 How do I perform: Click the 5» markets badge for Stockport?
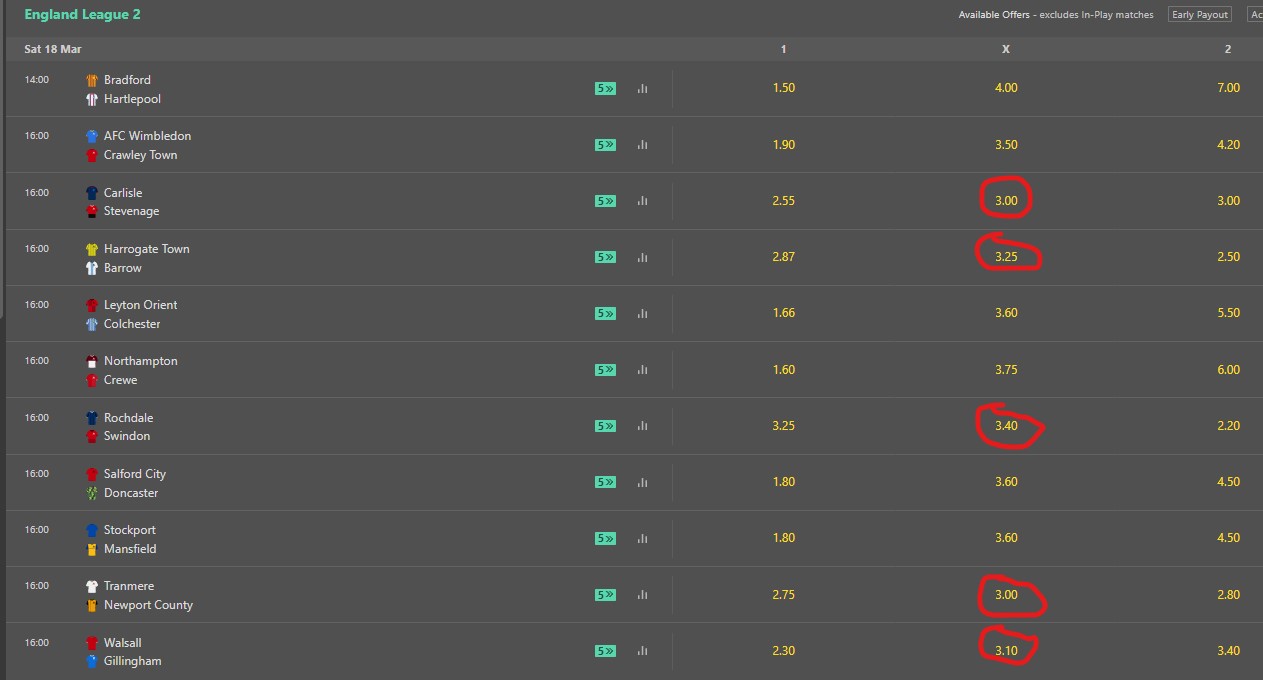605,538
